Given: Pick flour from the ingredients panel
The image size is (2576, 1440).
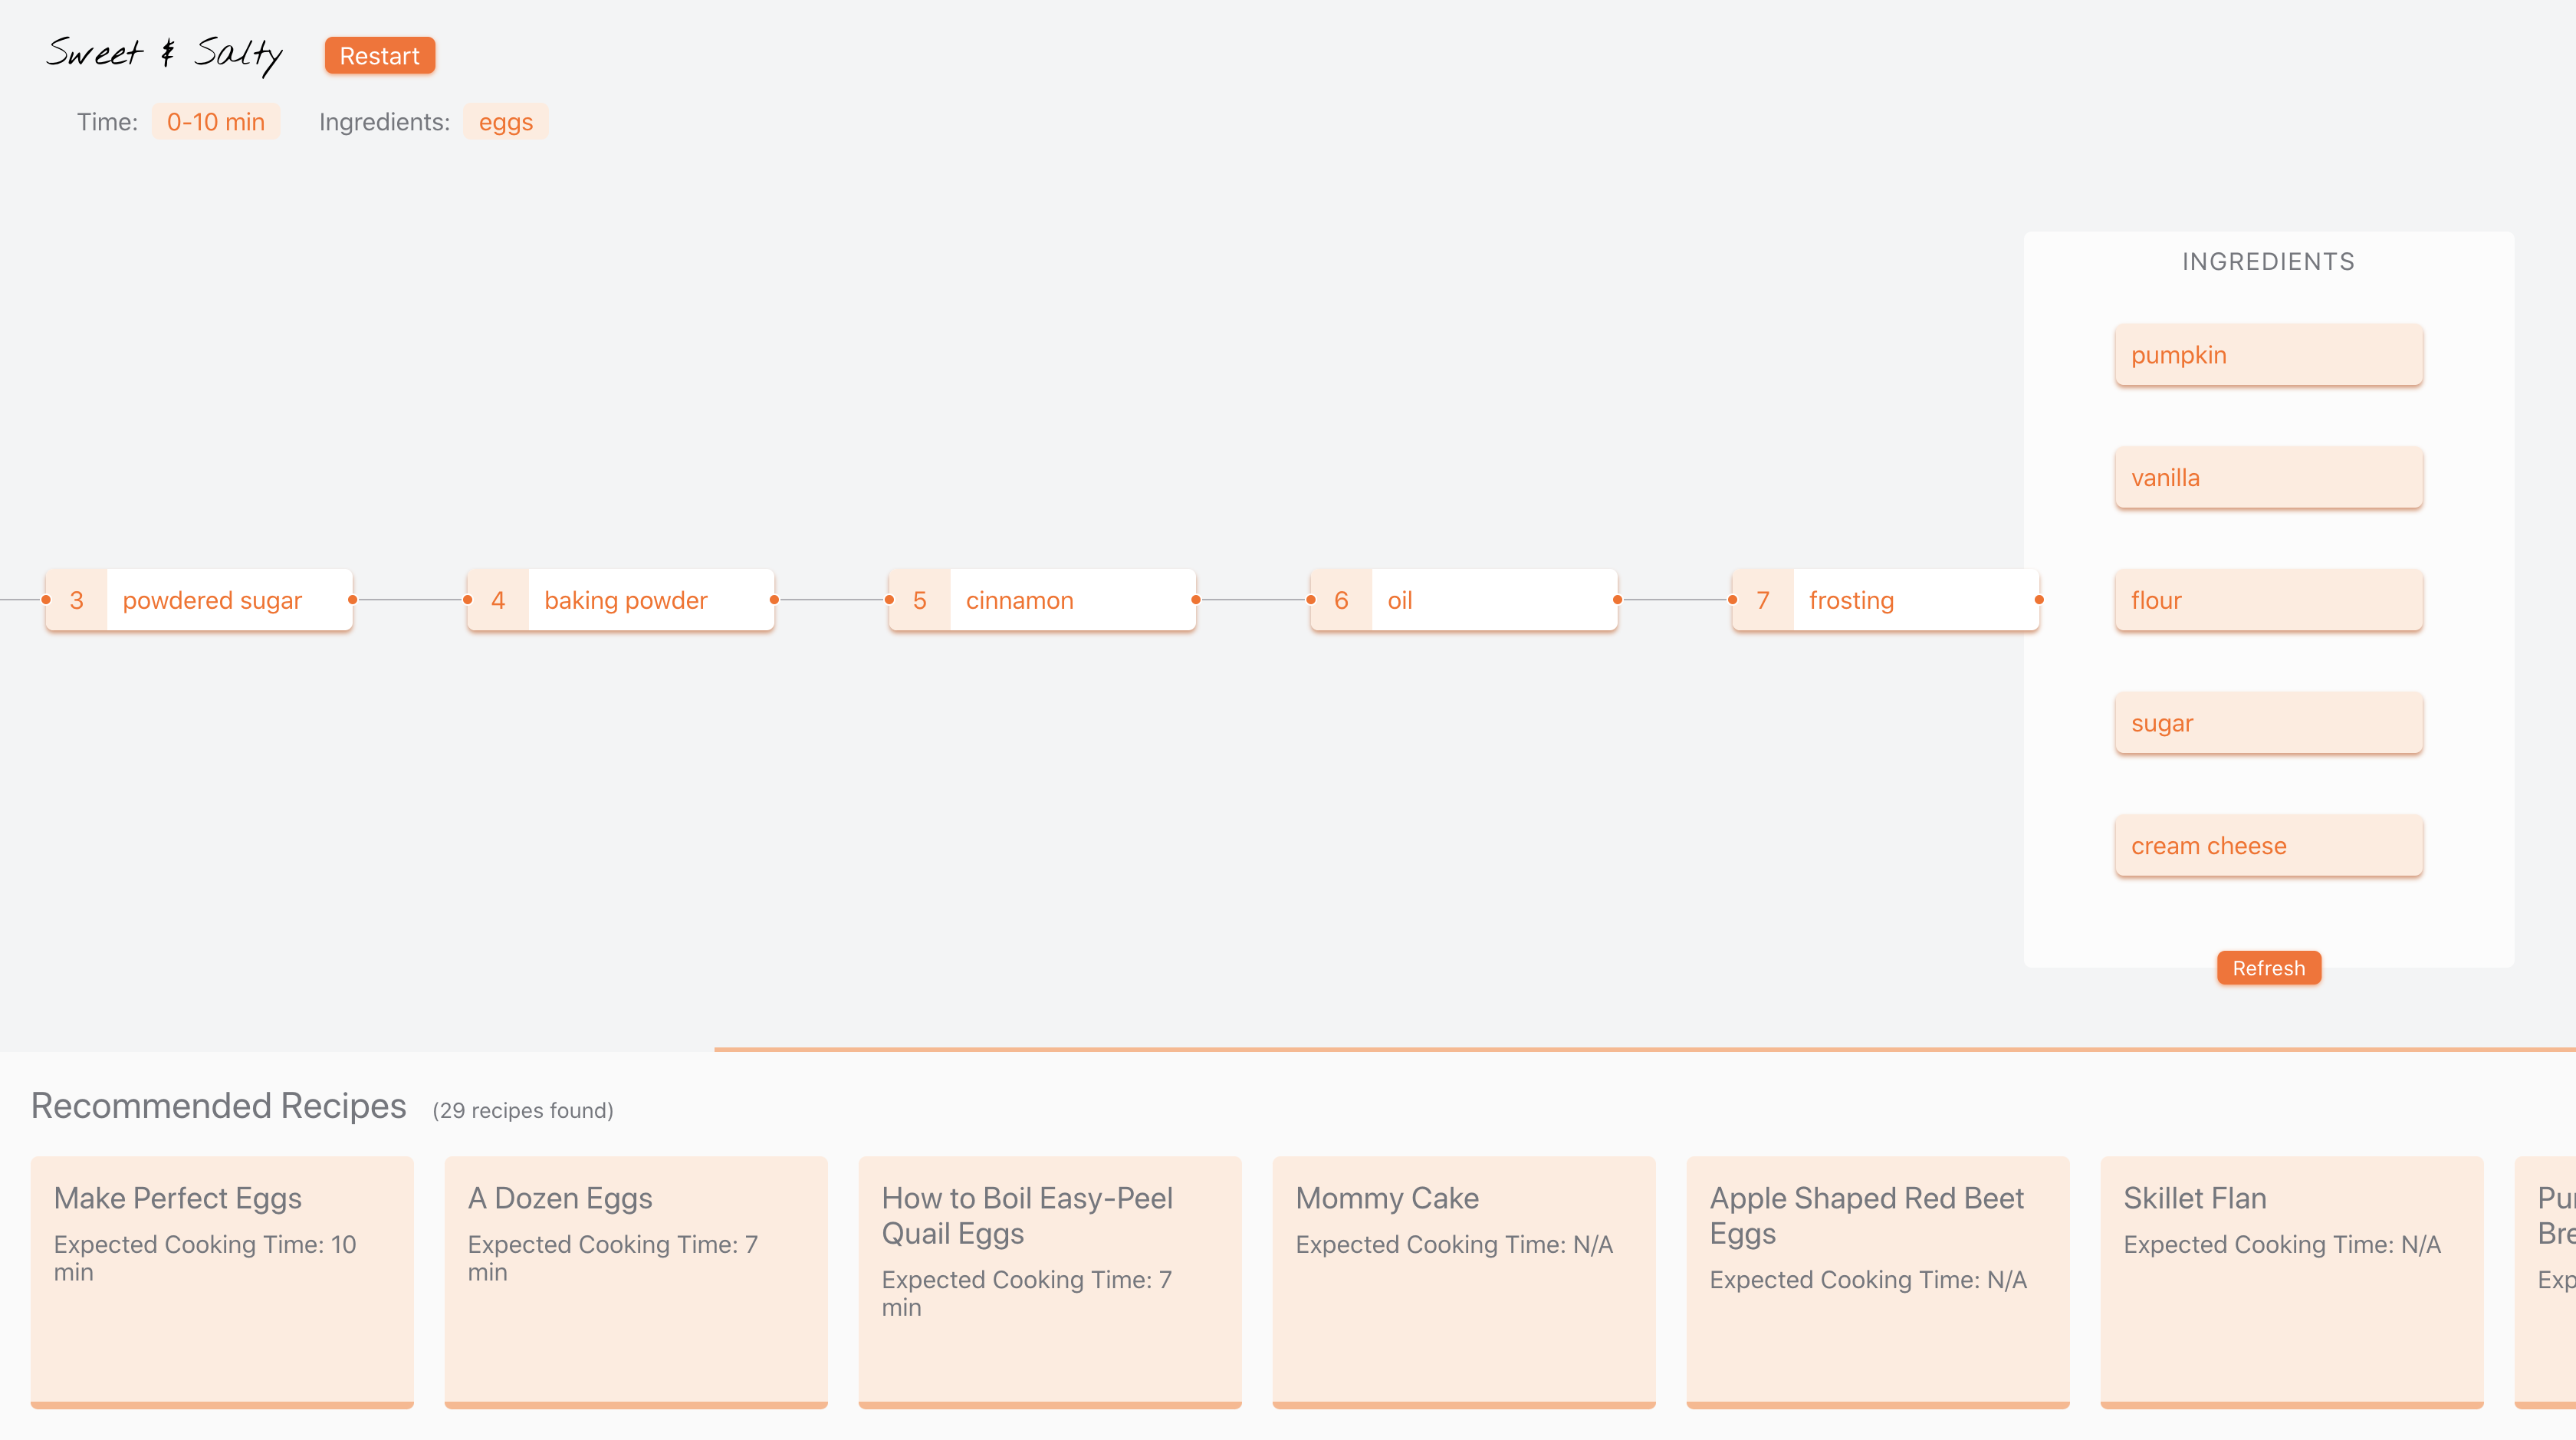Looking at the screenshot, I should click(x=2268, y=600).
